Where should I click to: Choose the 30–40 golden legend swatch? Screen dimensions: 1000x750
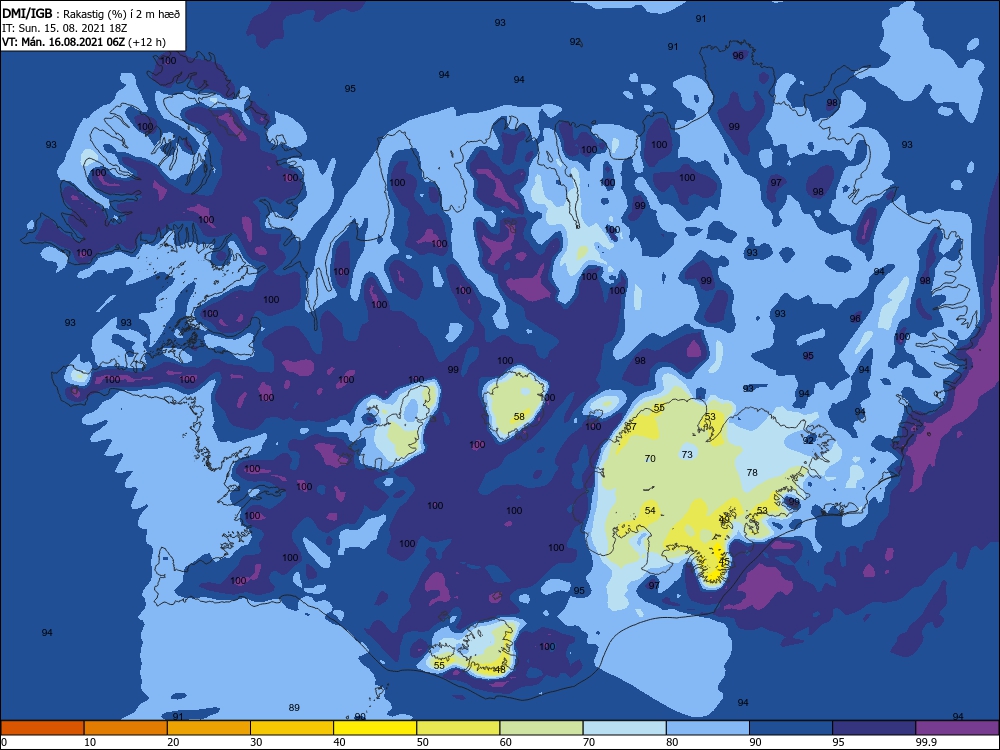click(x=292, y=728)
